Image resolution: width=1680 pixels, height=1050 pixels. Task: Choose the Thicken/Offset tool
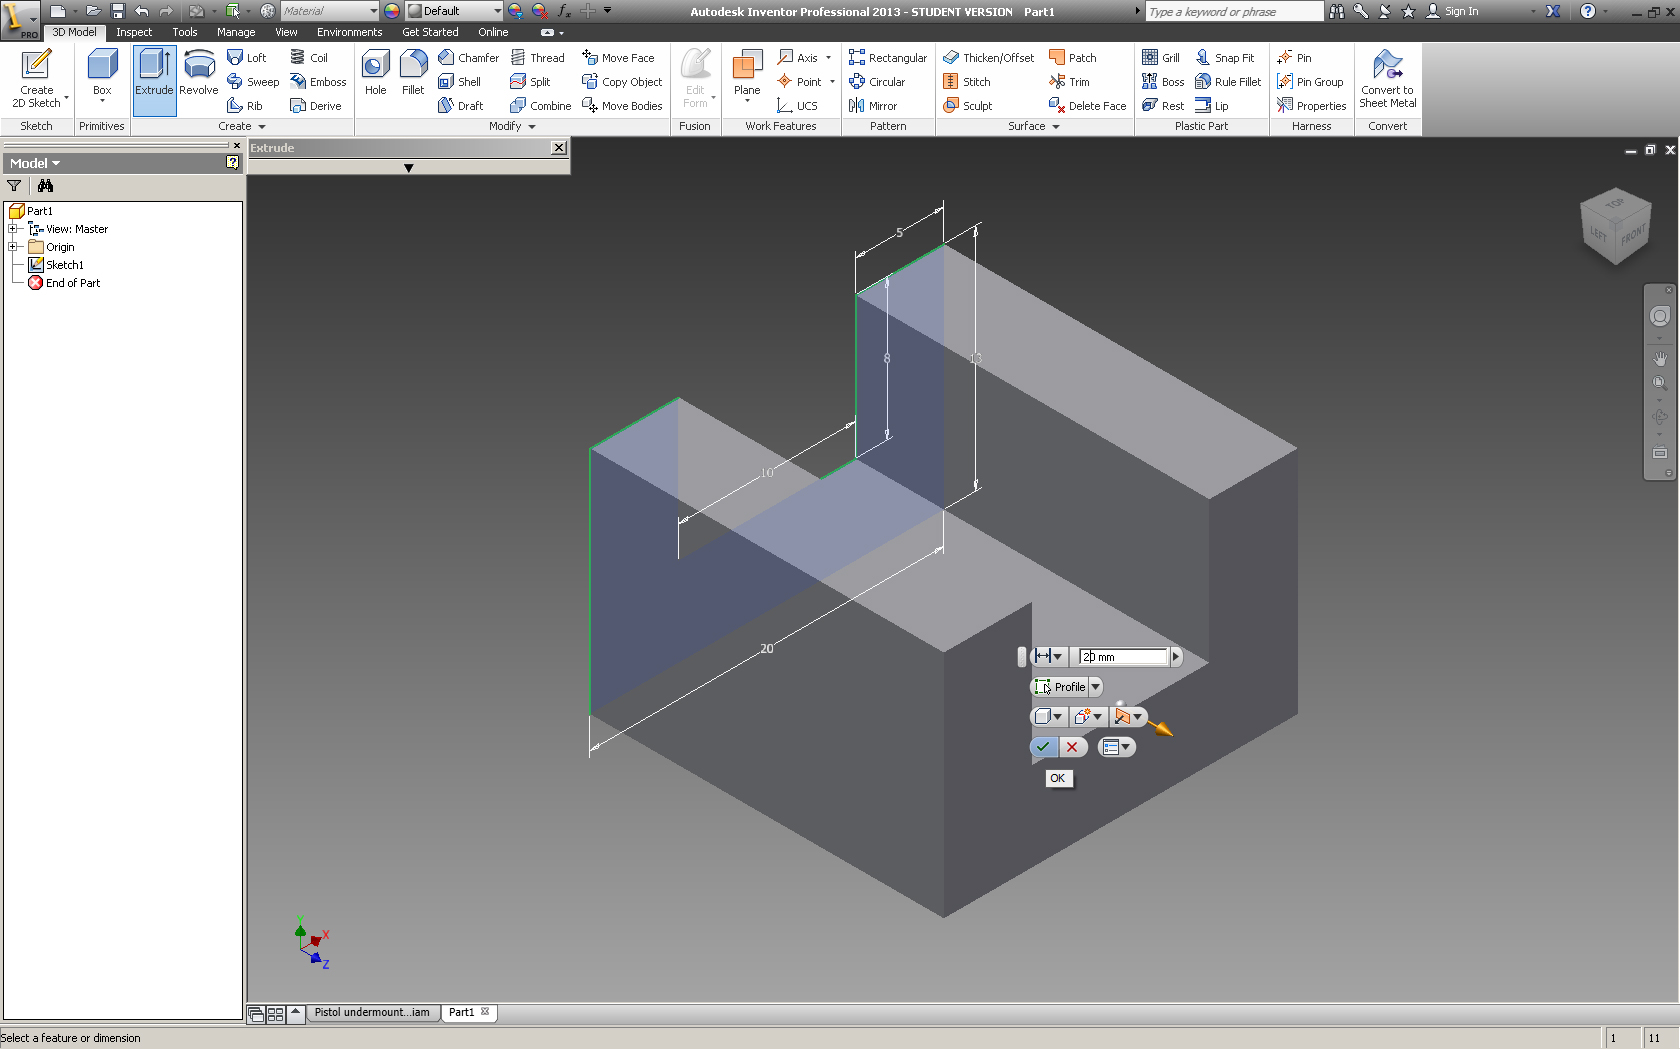pyautogui.click(x=989, y=58)
